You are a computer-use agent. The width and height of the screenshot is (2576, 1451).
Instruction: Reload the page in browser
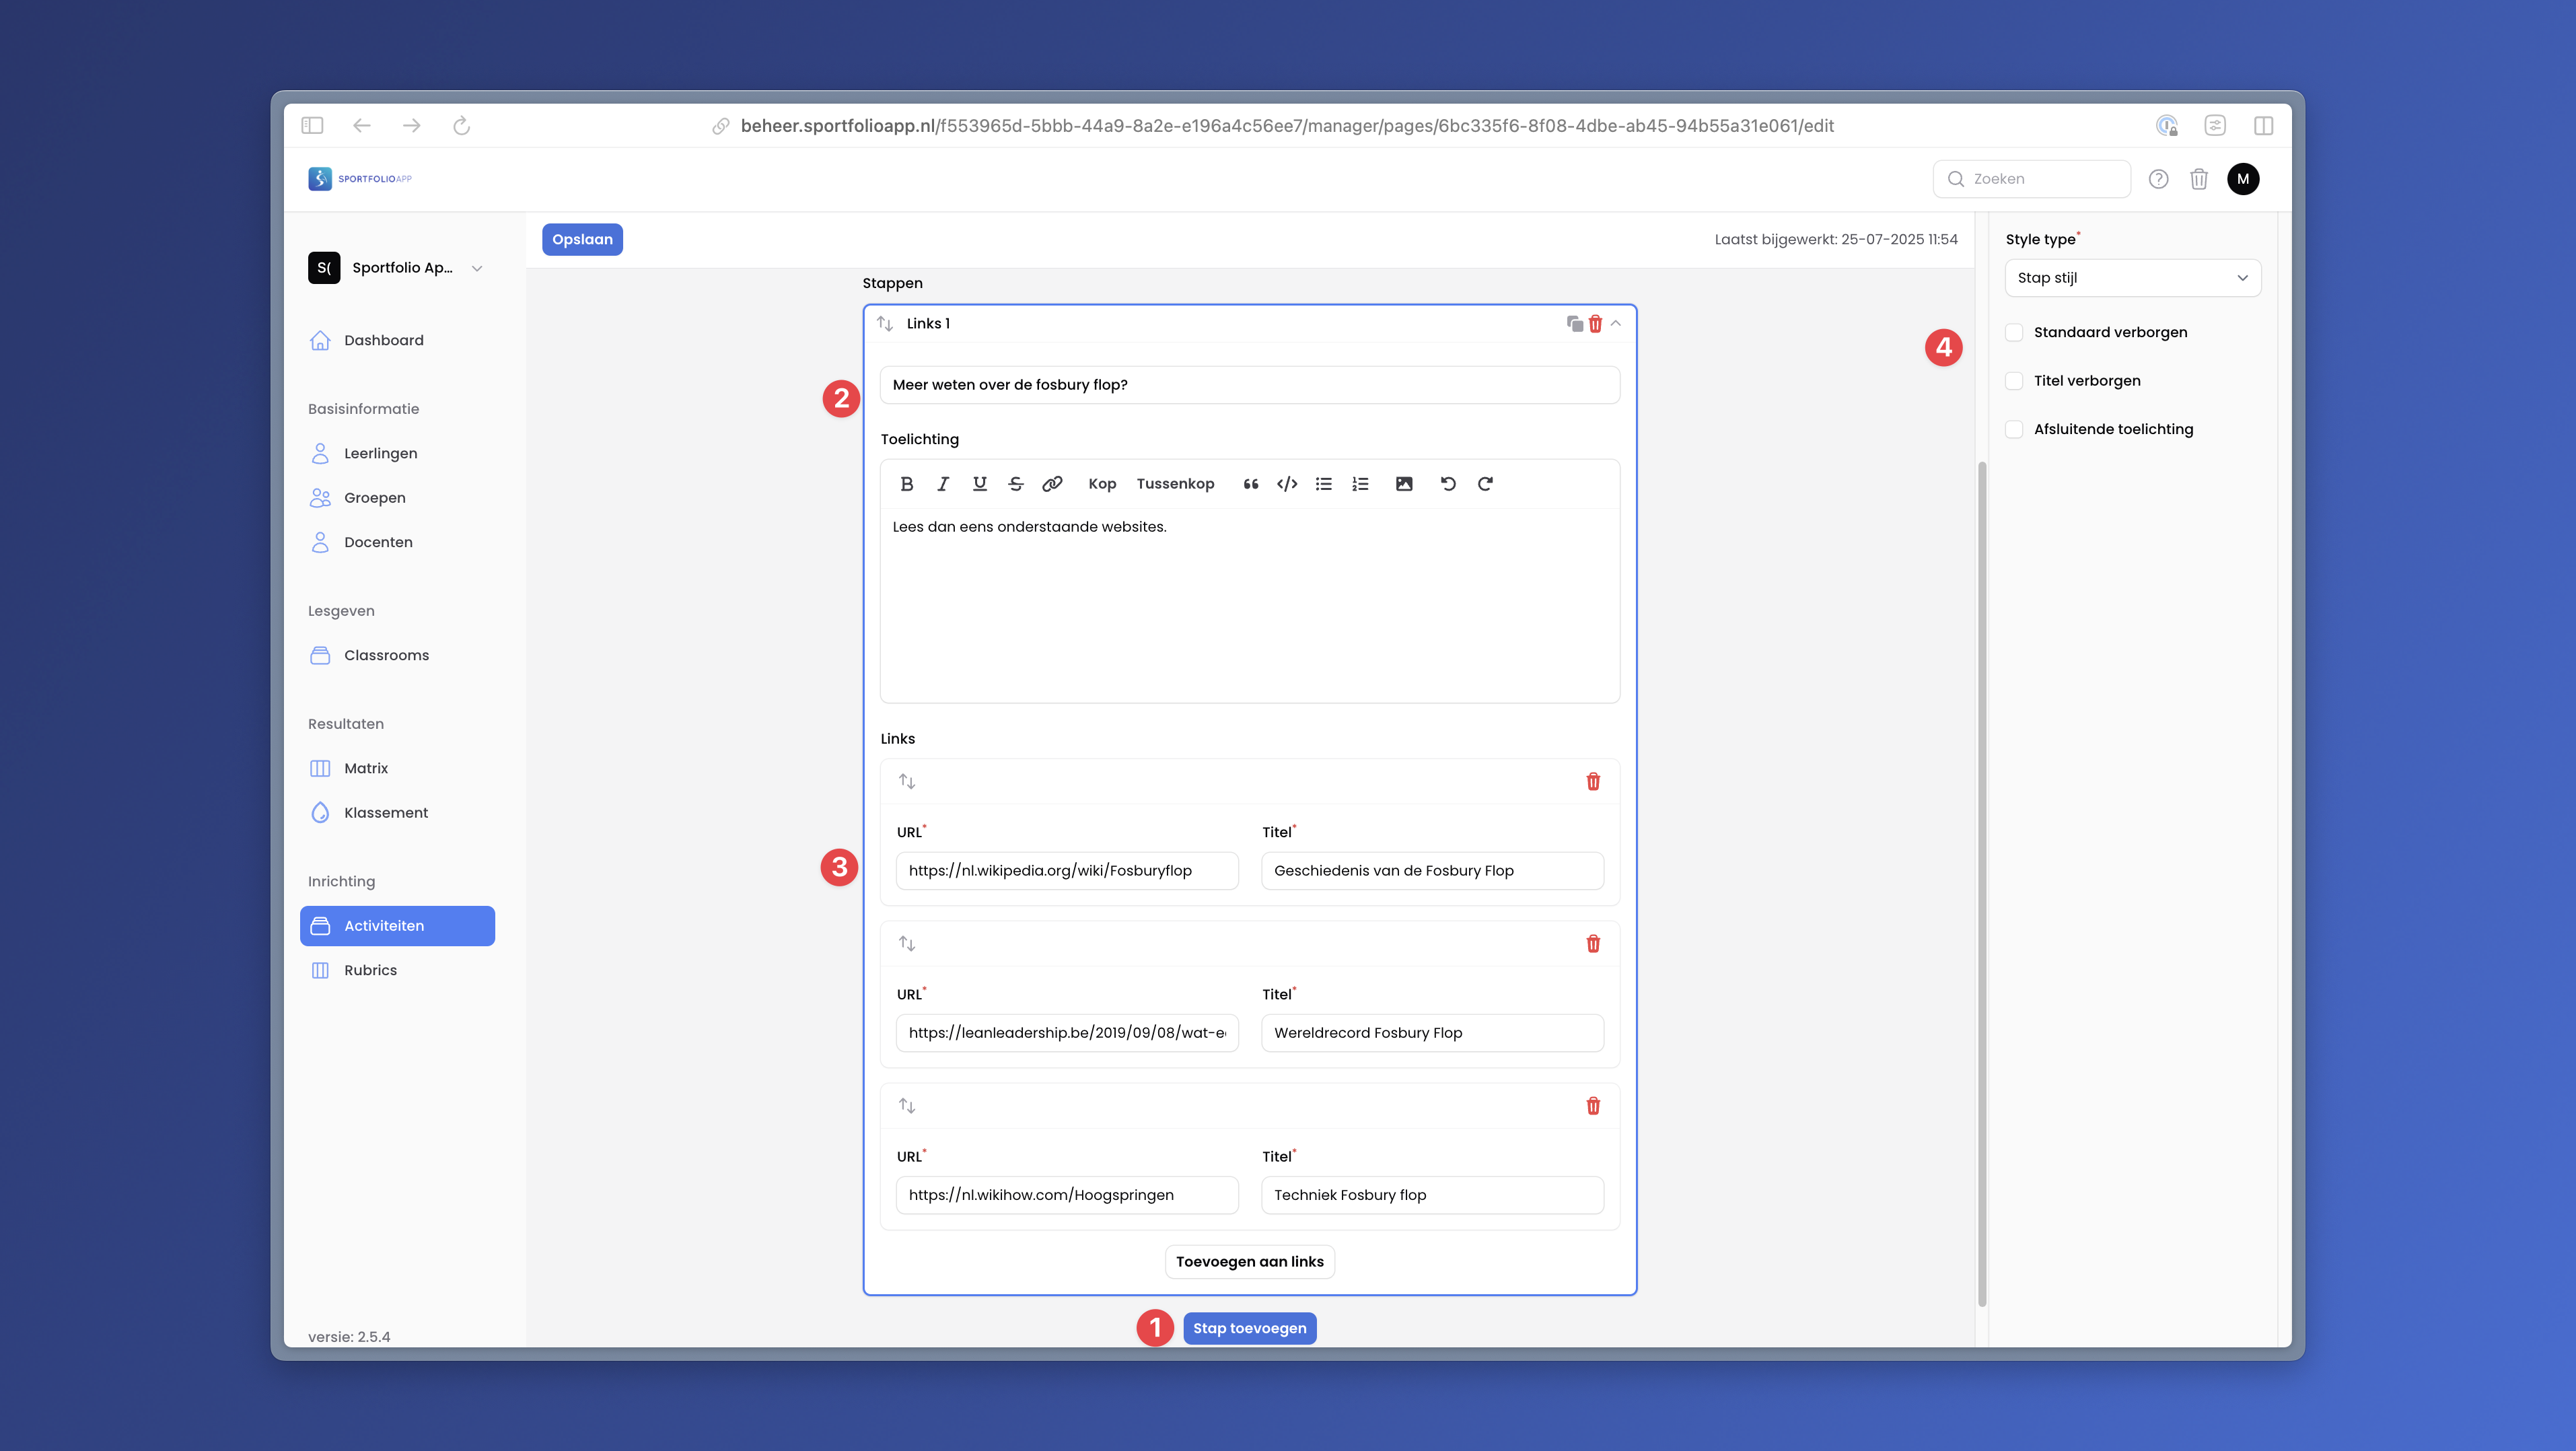click(461, 125)
